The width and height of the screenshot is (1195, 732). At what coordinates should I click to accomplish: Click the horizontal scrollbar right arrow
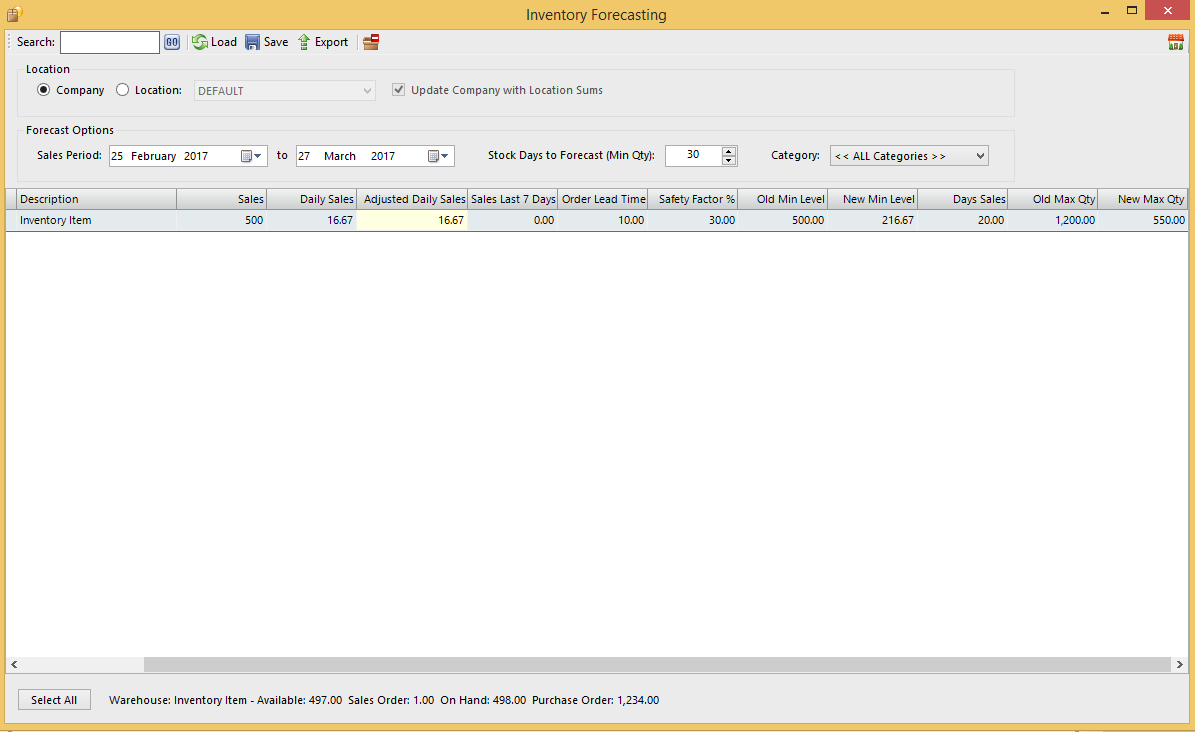click(x=1180, y=665)
